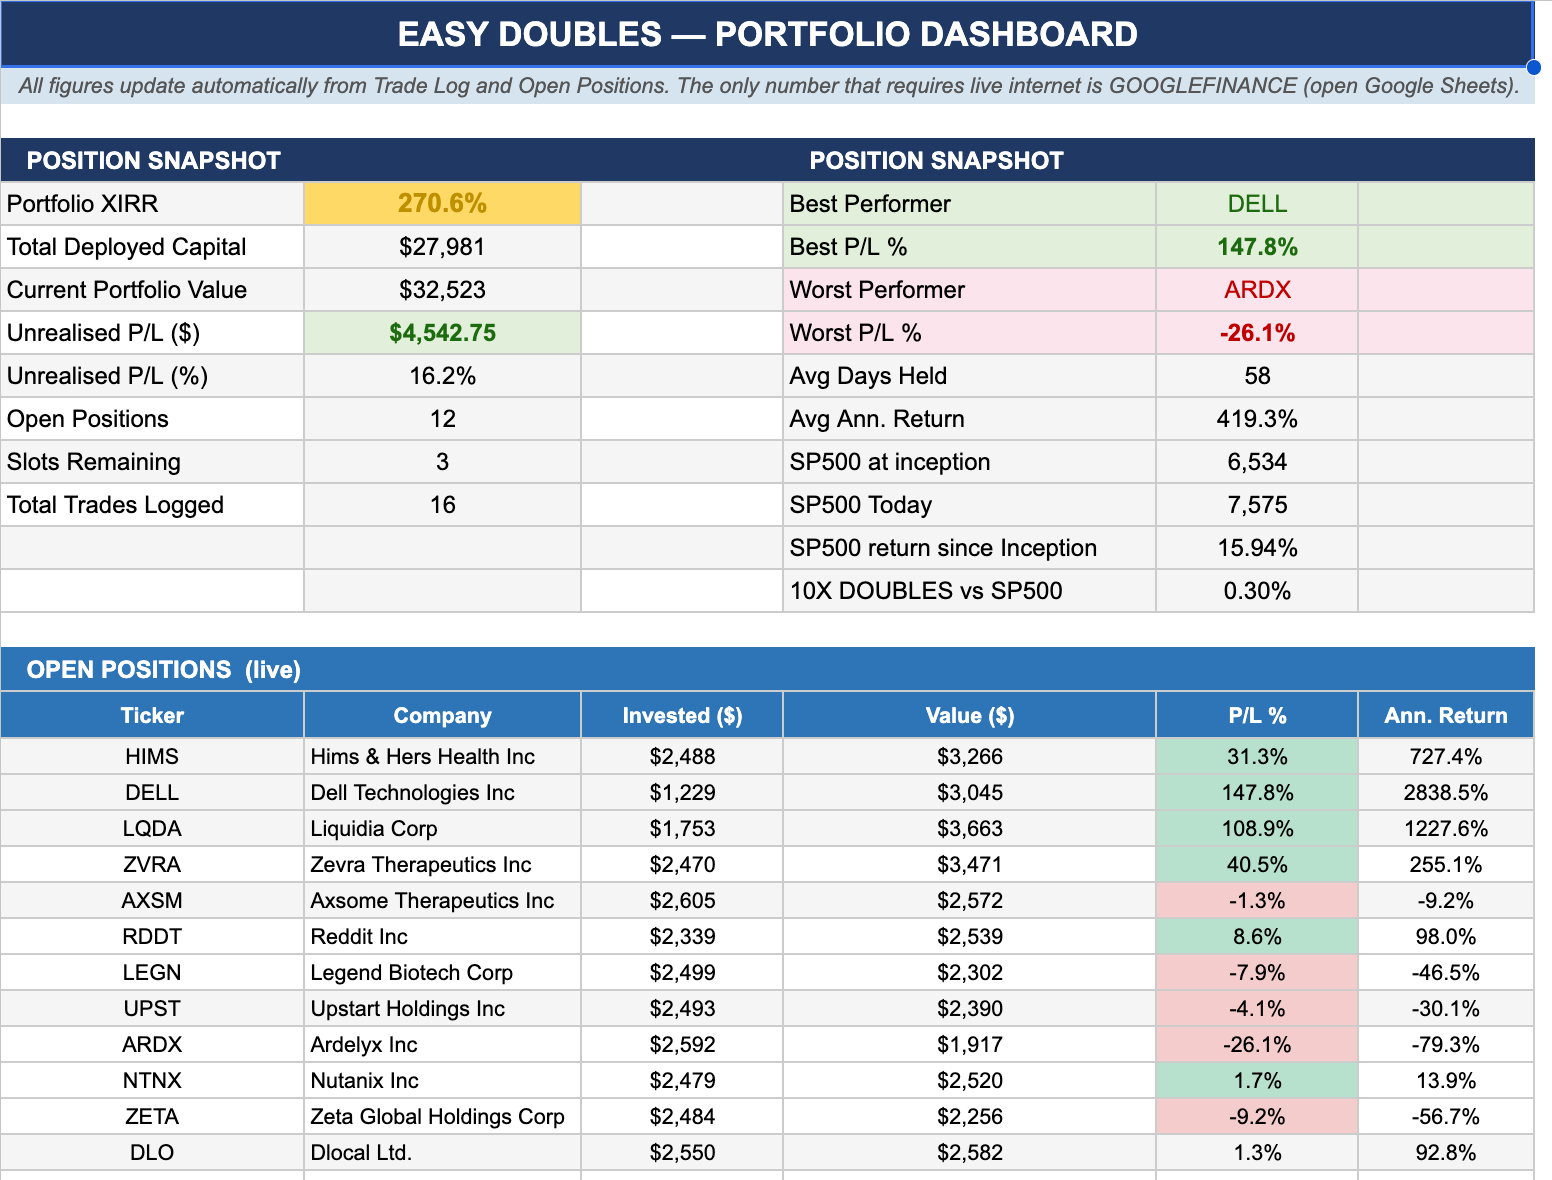1552x1180 pixels.
Task: Click the 2838.5% annual return for DELL
Action: pyautogui.click(x=1445, y=793)
